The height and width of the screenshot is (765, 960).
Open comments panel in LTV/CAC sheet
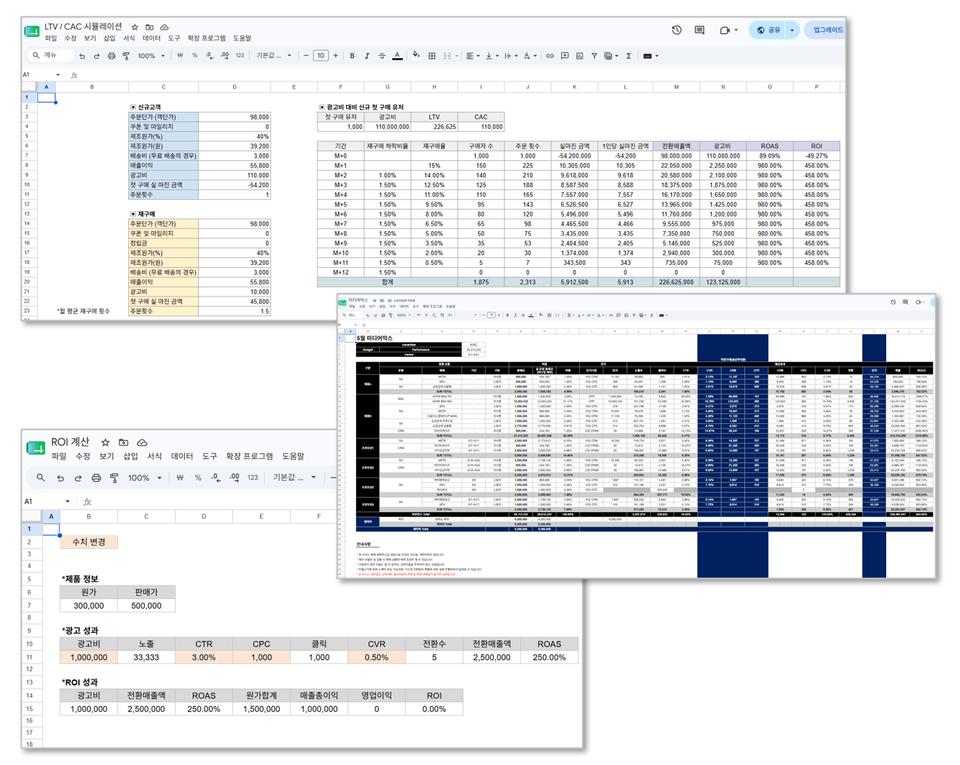coord(699,30)
